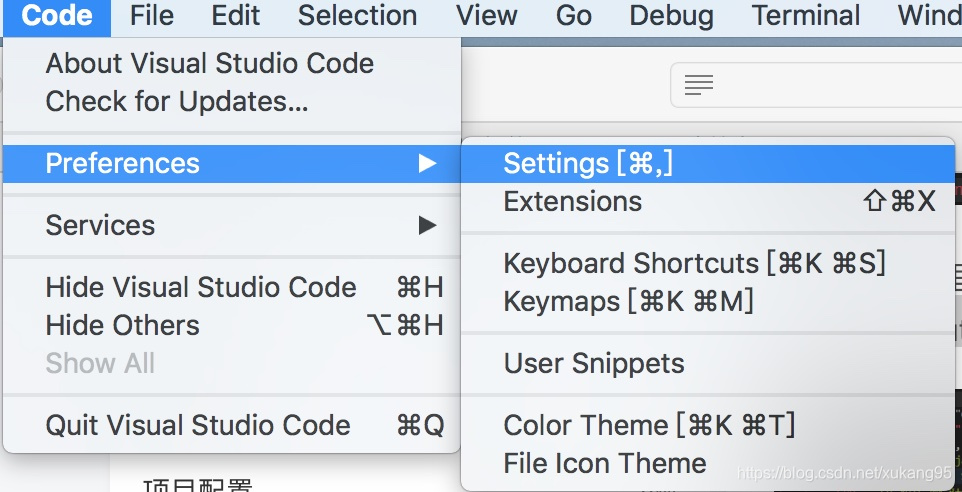
Task: Click the text lines icon in toolbar field
Action: point(699,85)
